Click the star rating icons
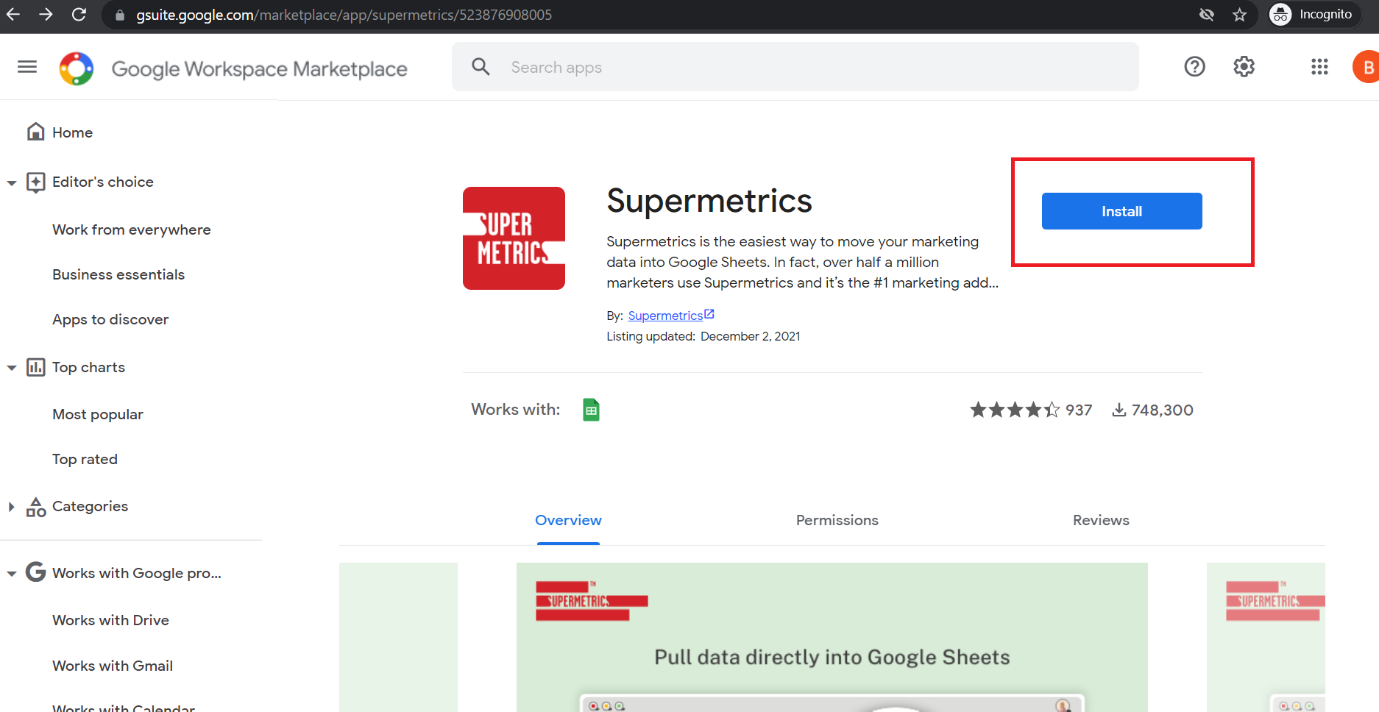Screen dimensions: 1379x712 (x=1014, y=410)
